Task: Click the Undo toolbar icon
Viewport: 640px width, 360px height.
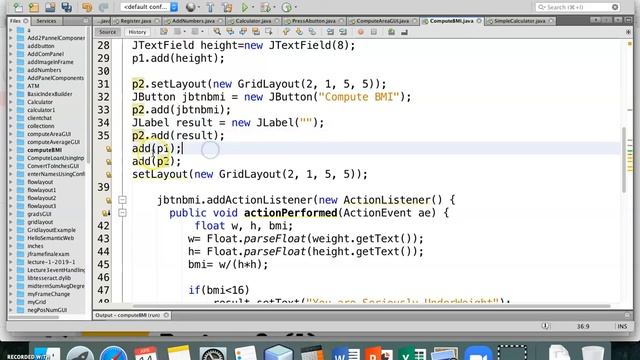Action: click(x=87, y=7)
